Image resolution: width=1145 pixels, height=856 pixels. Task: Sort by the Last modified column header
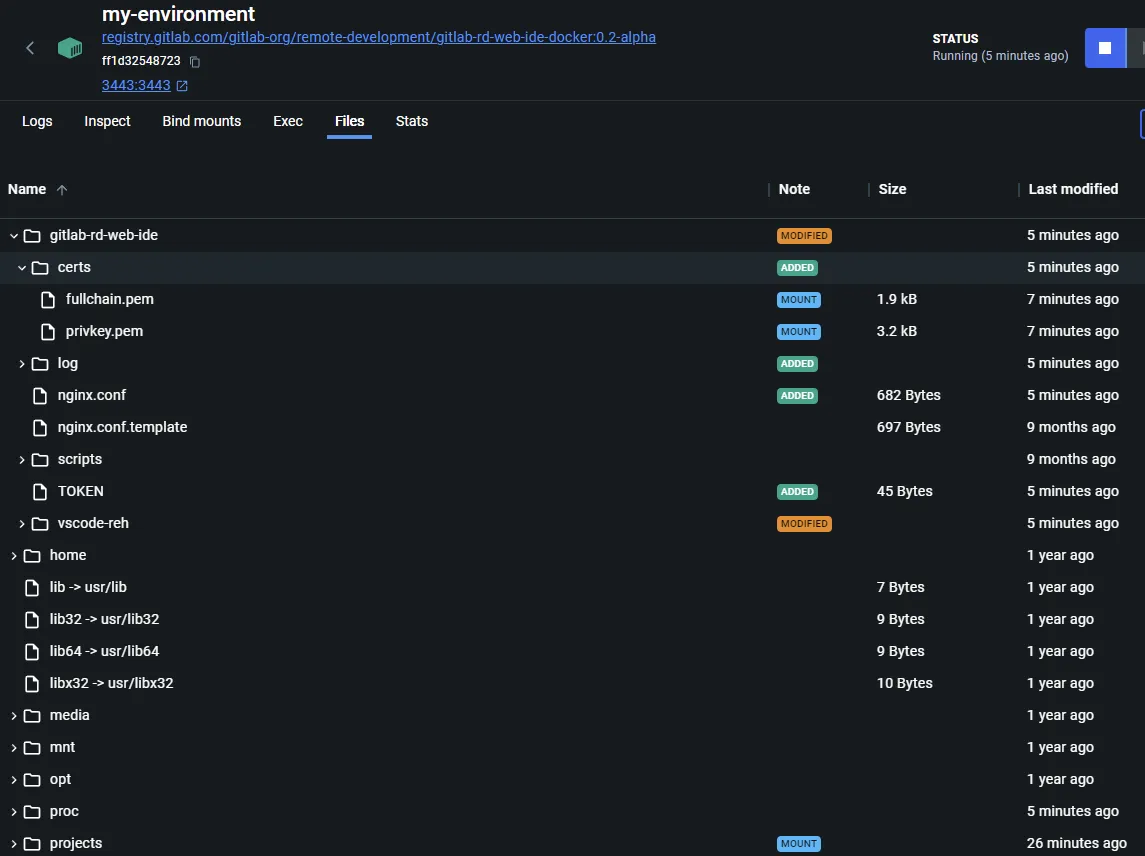coord(1073,189)
